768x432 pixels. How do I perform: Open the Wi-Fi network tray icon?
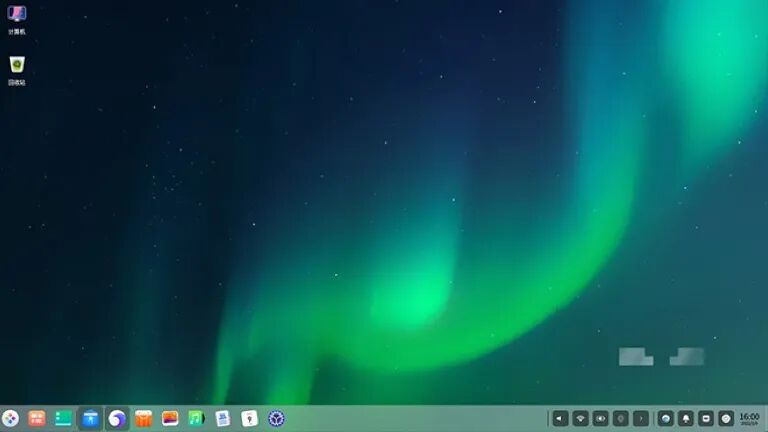580,418
